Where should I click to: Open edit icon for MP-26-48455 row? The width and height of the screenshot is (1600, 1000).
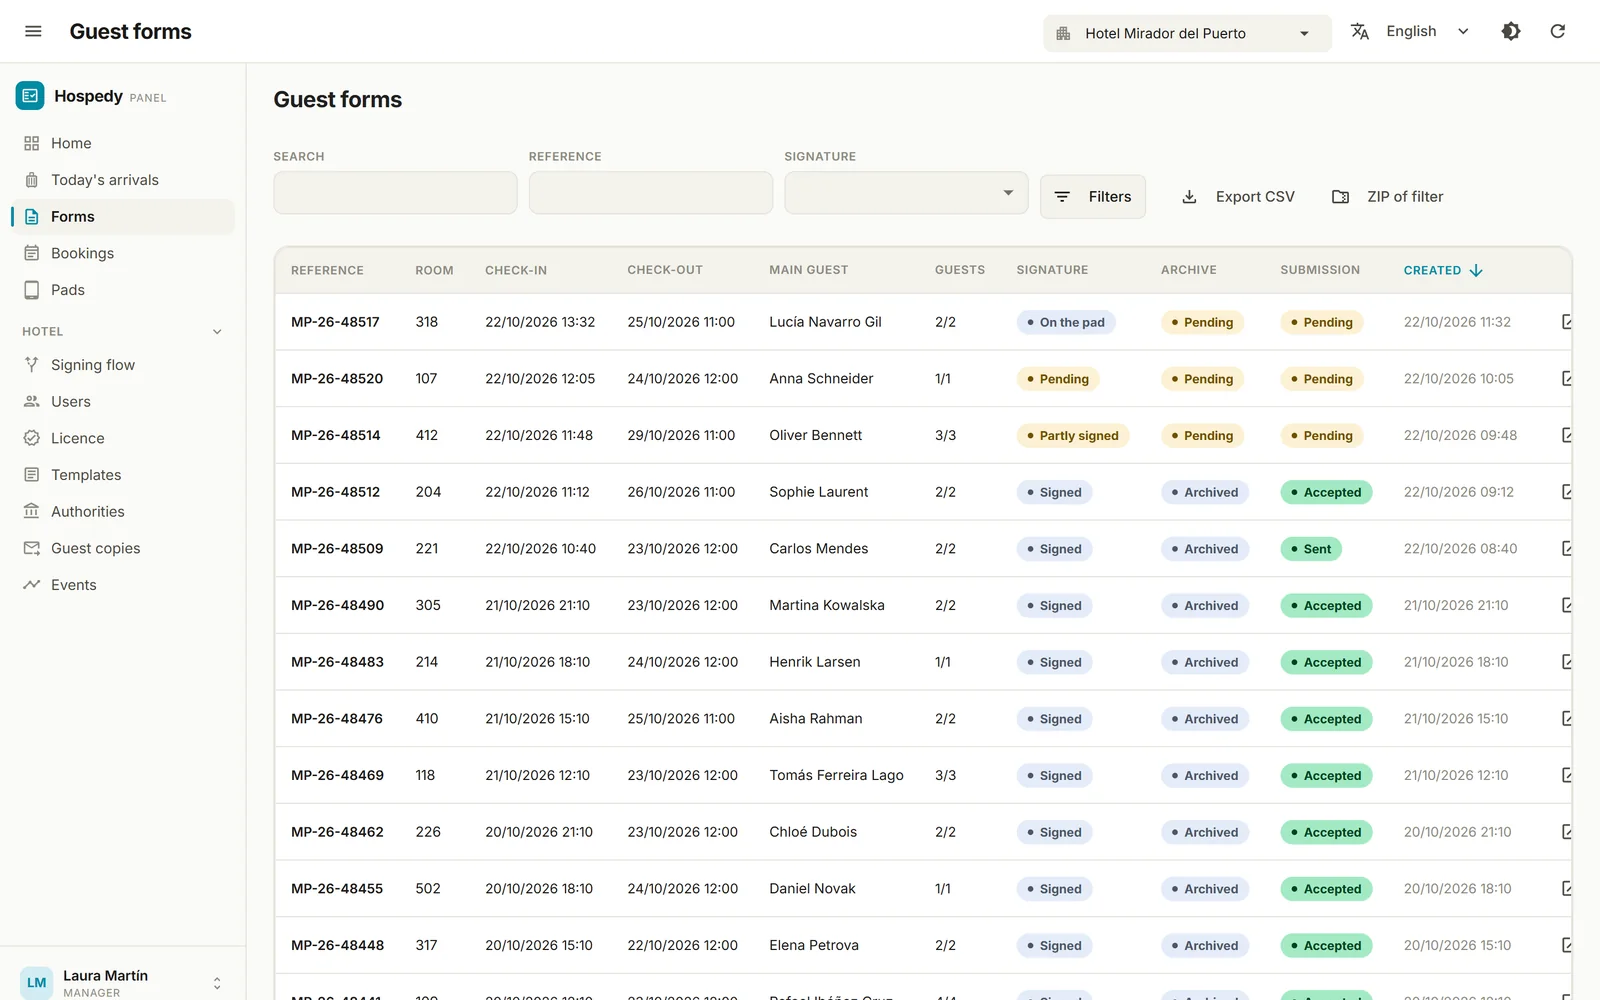(x=1566, y=889)
